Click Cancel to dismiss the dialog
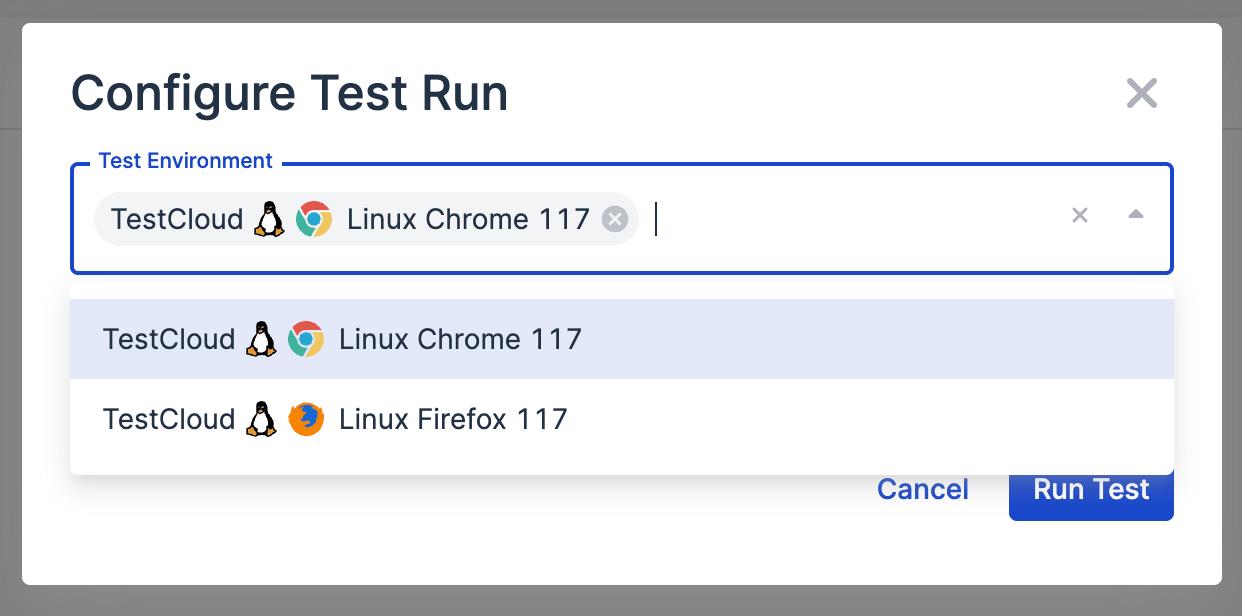 [922, 489]
